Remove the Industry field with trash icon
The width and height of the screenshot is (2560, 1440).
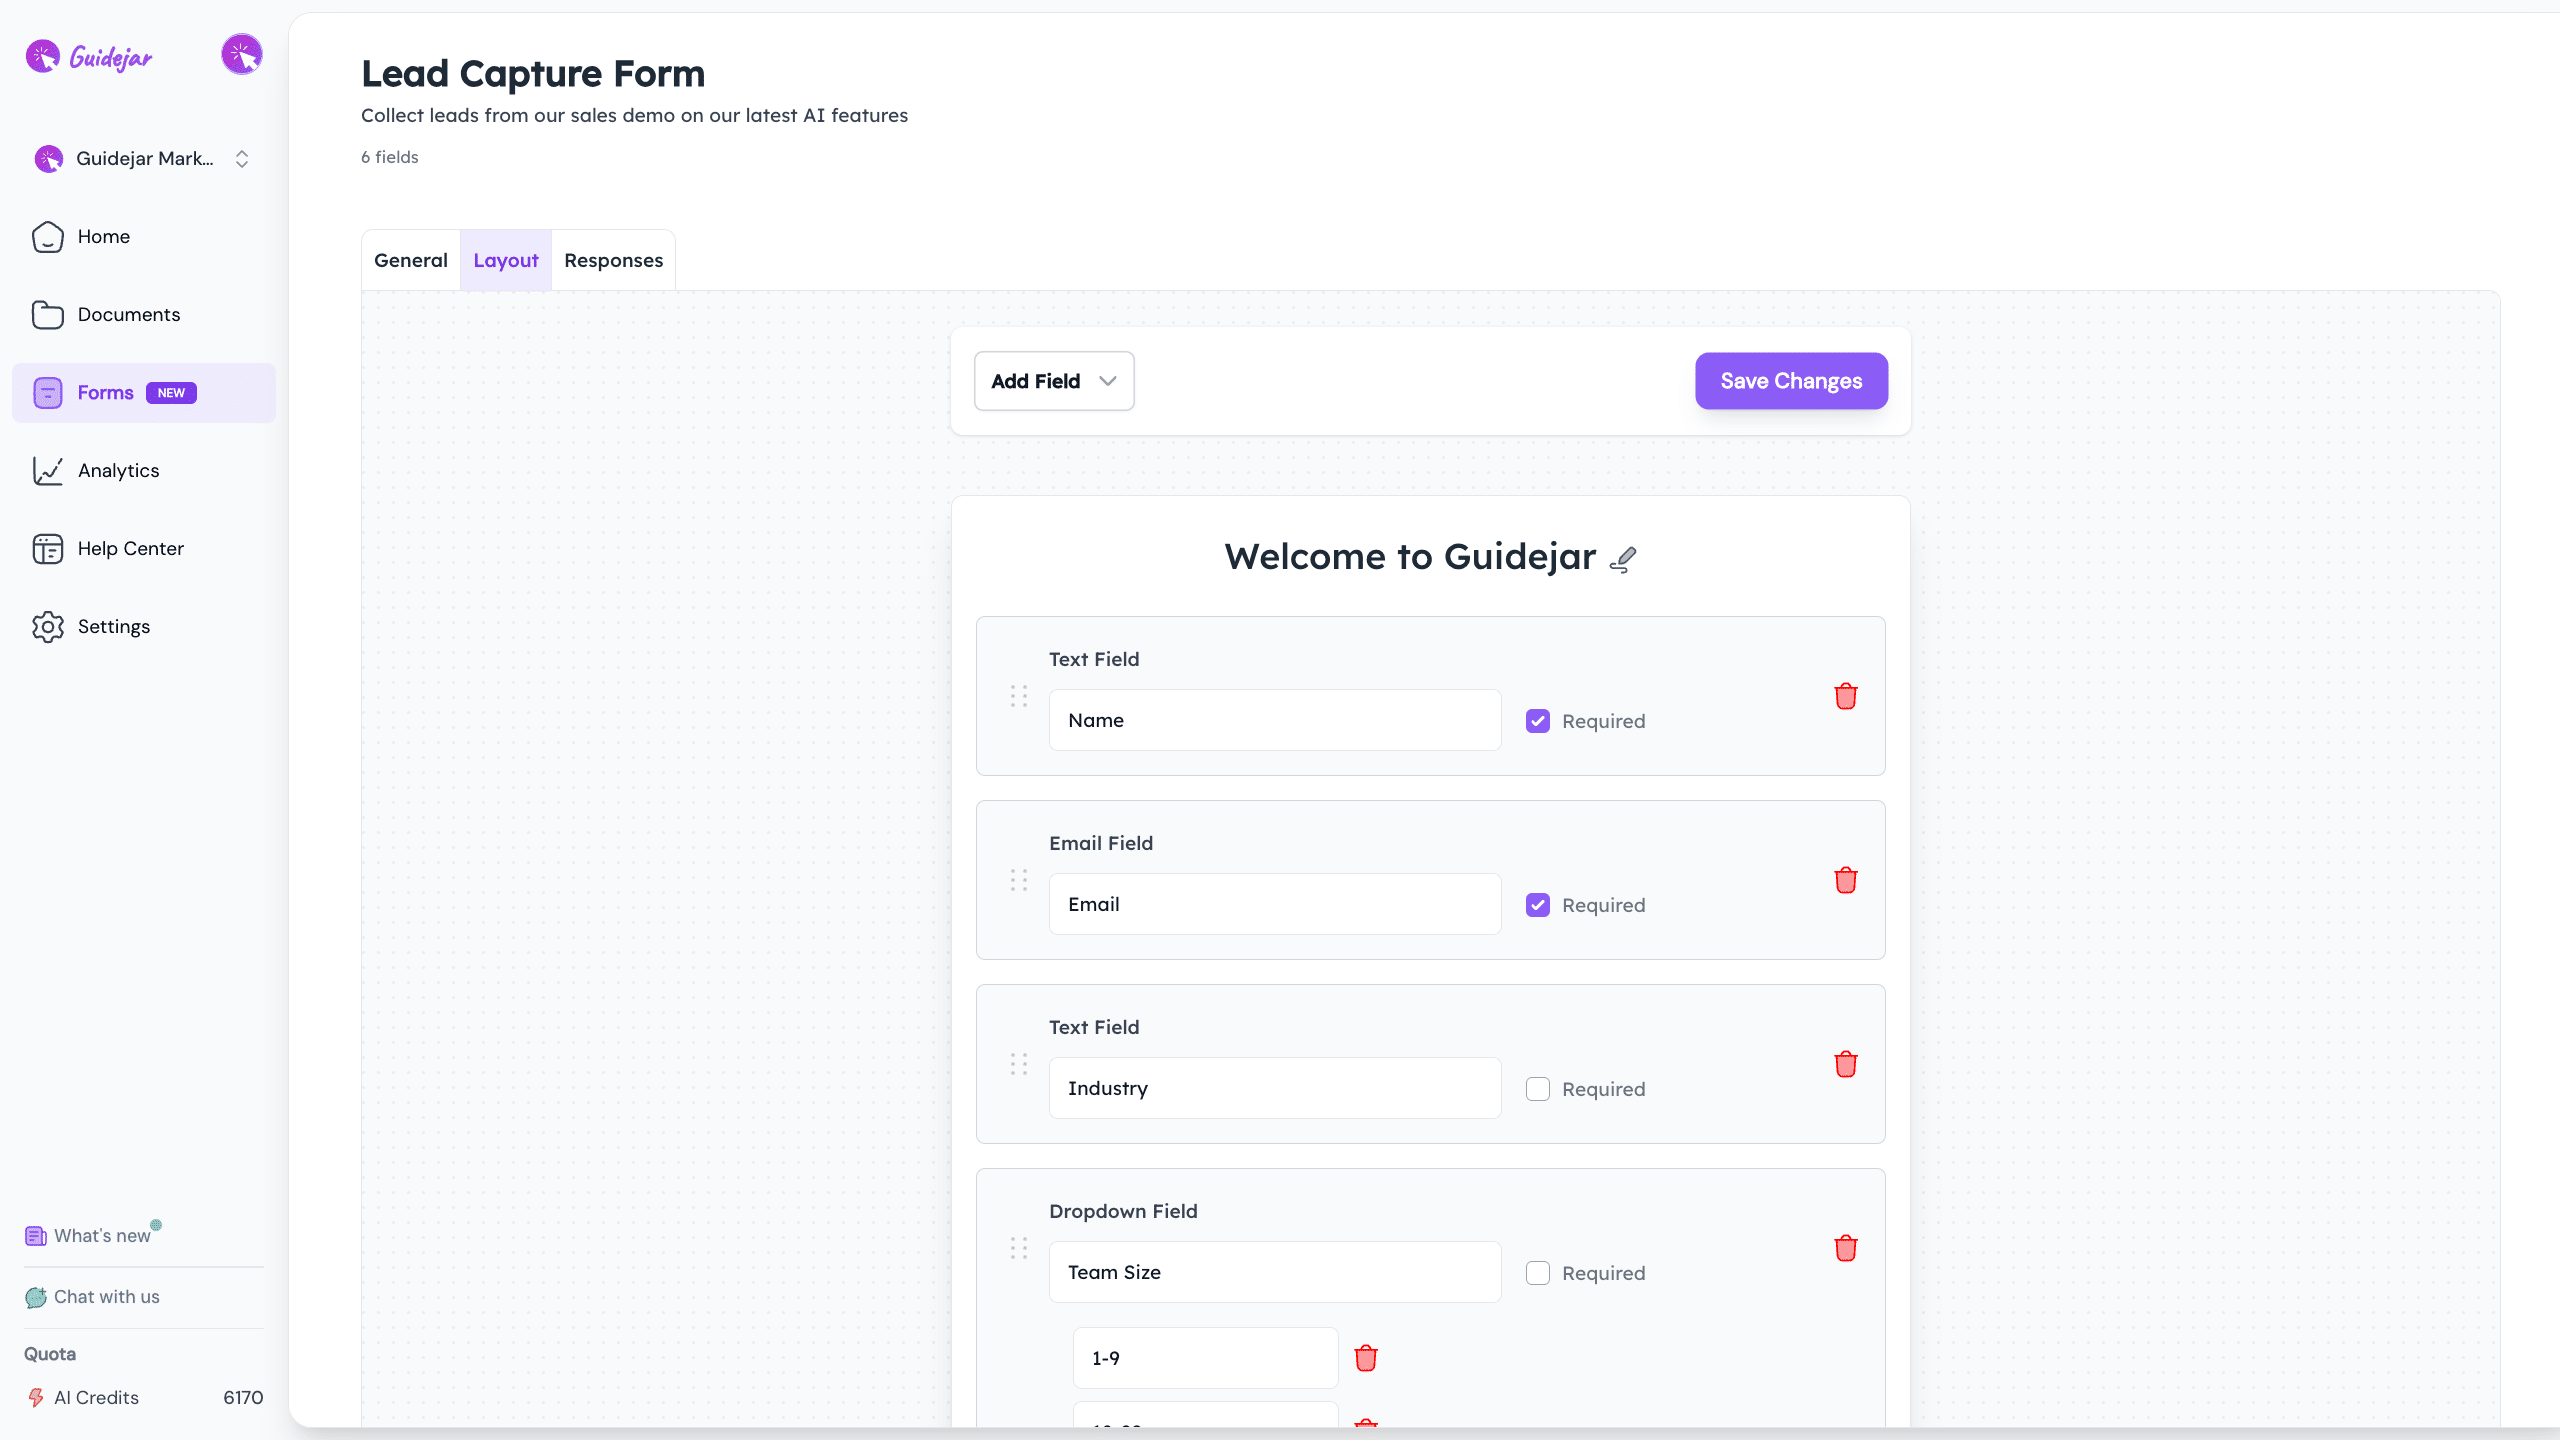[x=1845, y=1064]
